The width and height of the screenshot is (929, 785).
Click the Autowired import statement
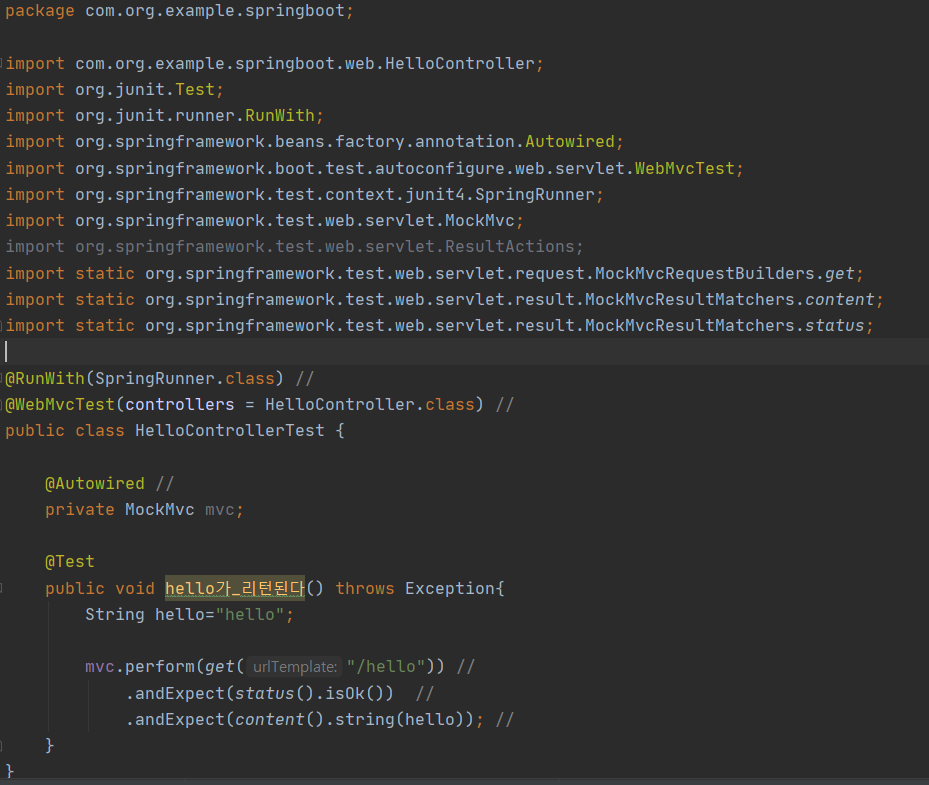[x=315, y=142]
